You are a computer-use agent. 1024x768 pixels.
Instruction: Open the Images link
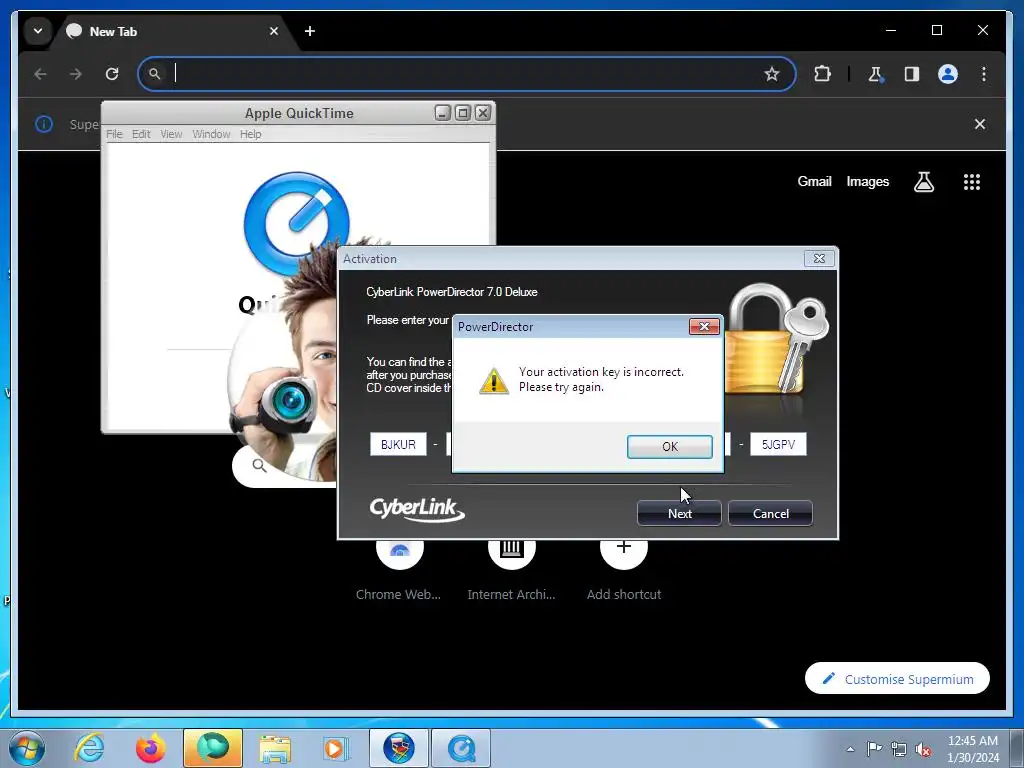coord(867,182)
